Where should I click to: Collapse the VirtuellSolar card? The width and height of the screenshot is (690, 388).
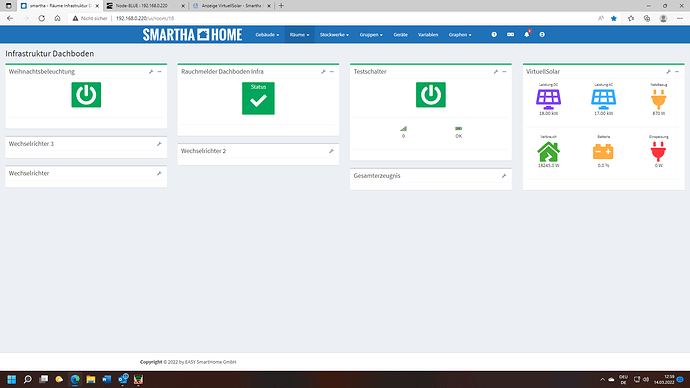click(677, 72)
